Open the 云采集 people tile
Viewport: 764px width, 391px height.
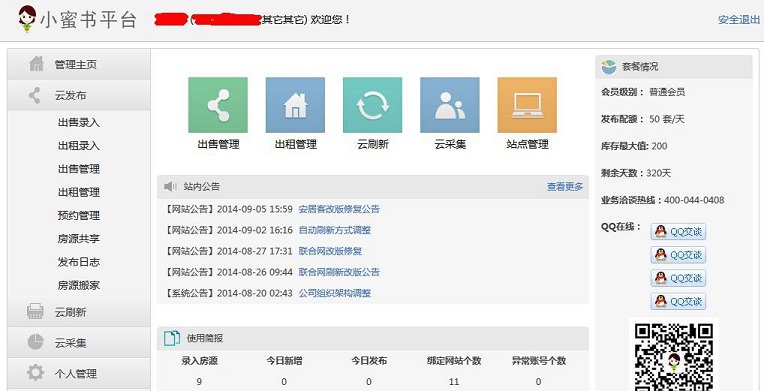450,105
